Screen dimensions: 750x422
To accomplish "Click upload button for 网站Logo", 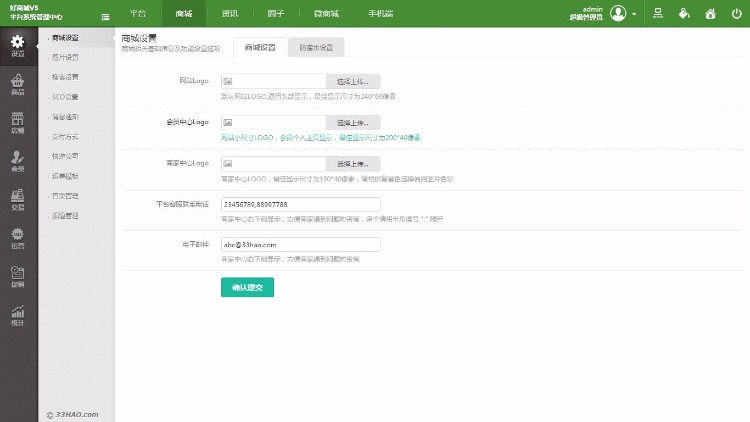I will tap(353, 81).
